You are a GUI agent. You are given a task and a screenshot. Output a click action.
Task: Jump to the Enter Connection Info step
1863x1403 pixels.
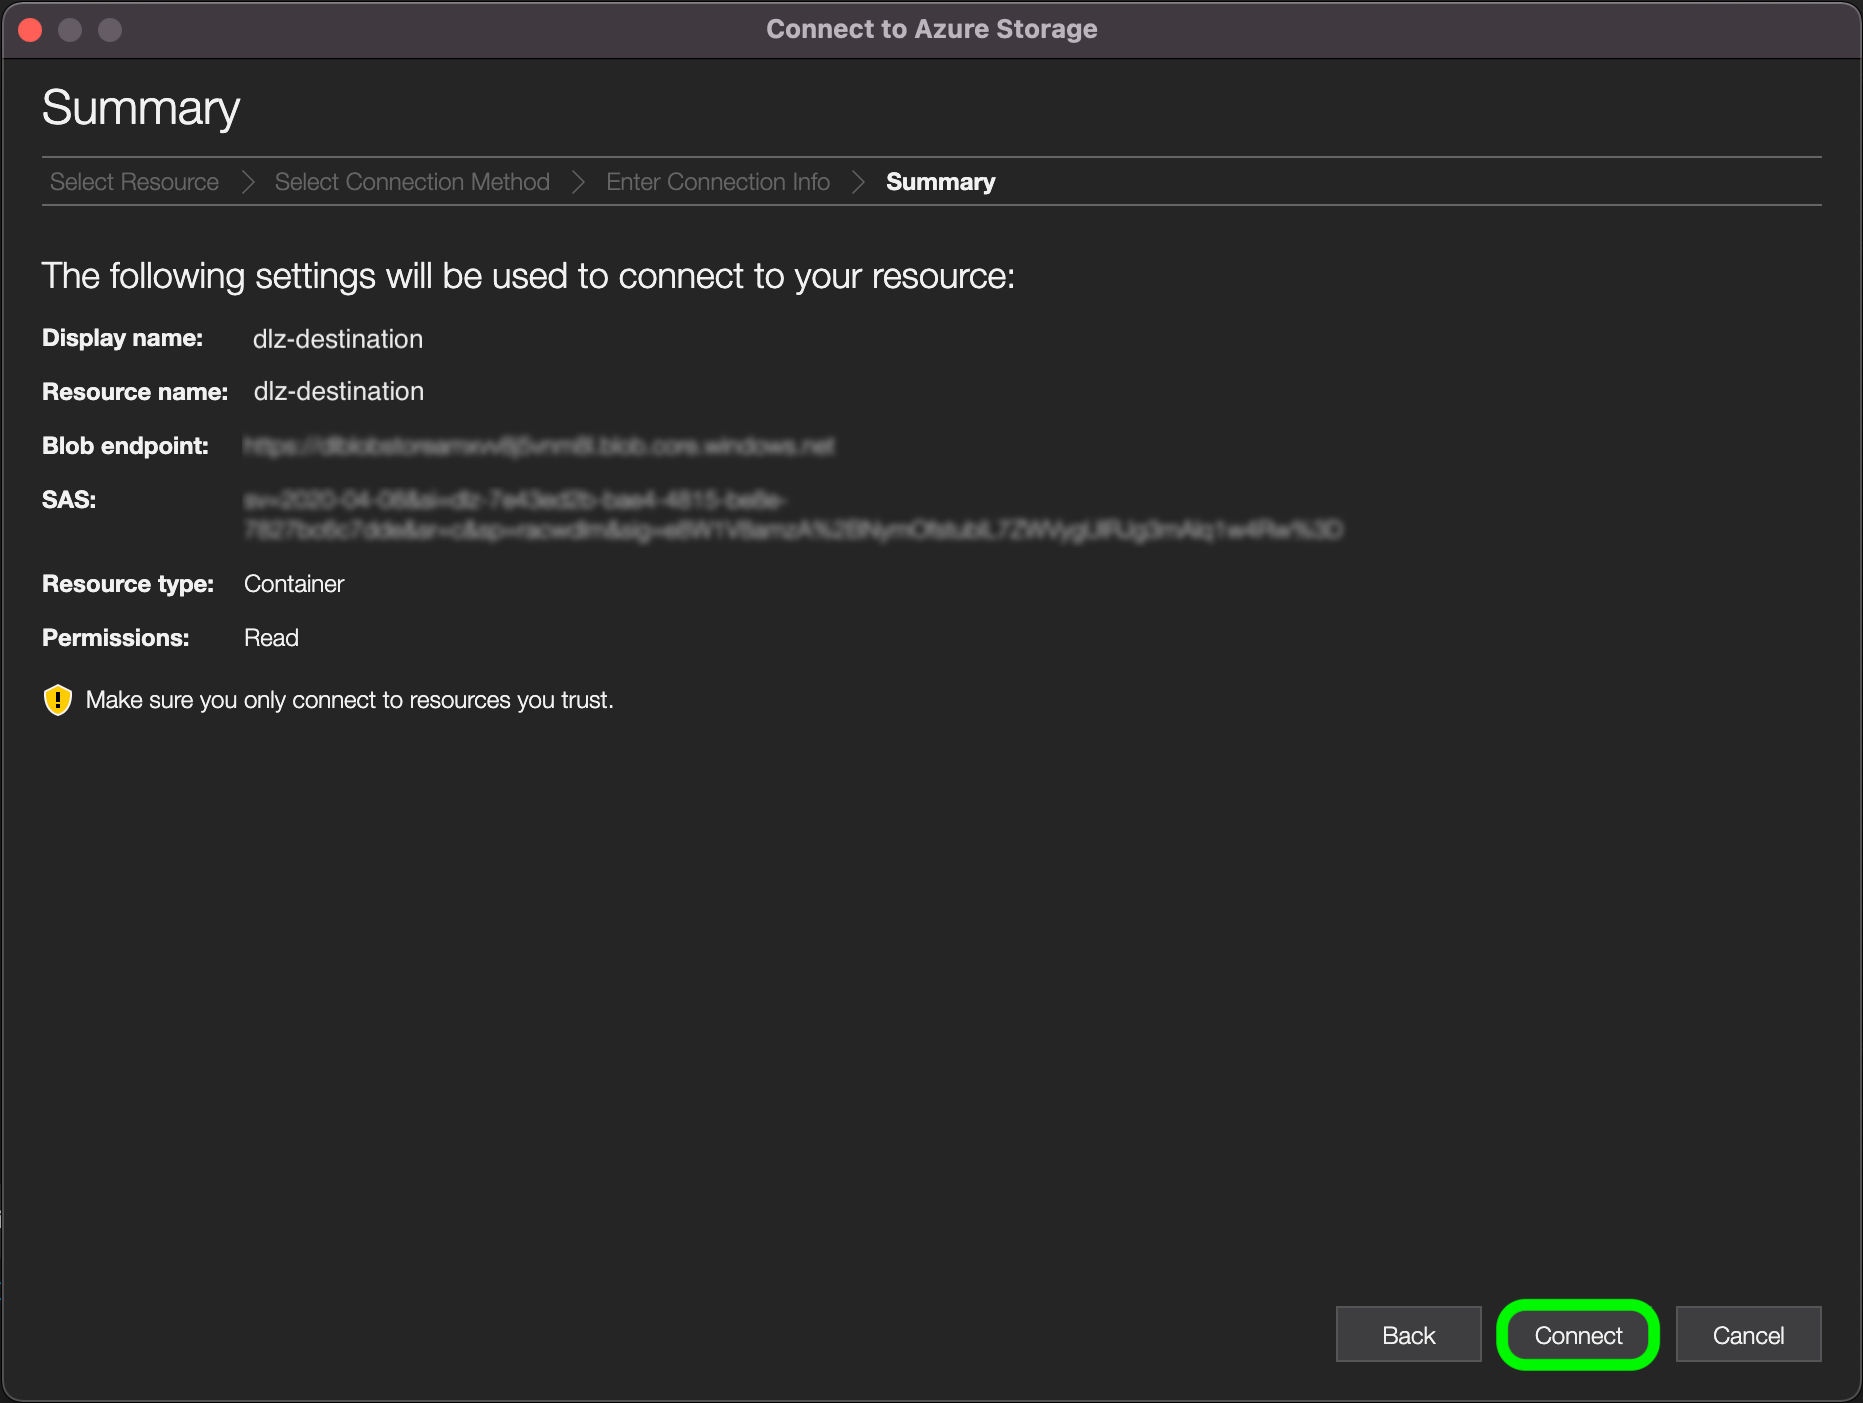pos(718,182)
